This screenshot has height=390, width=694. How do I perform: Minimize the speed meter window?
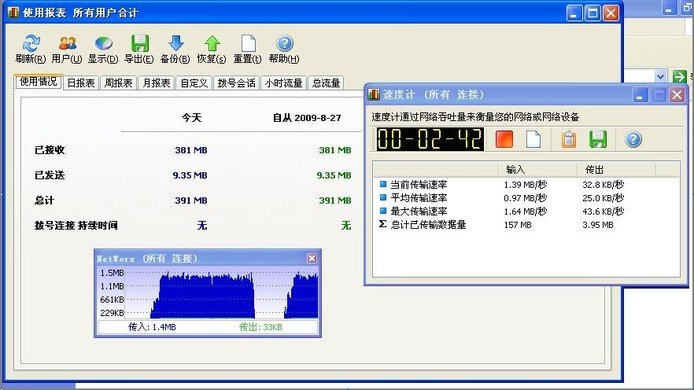(639, 94)
